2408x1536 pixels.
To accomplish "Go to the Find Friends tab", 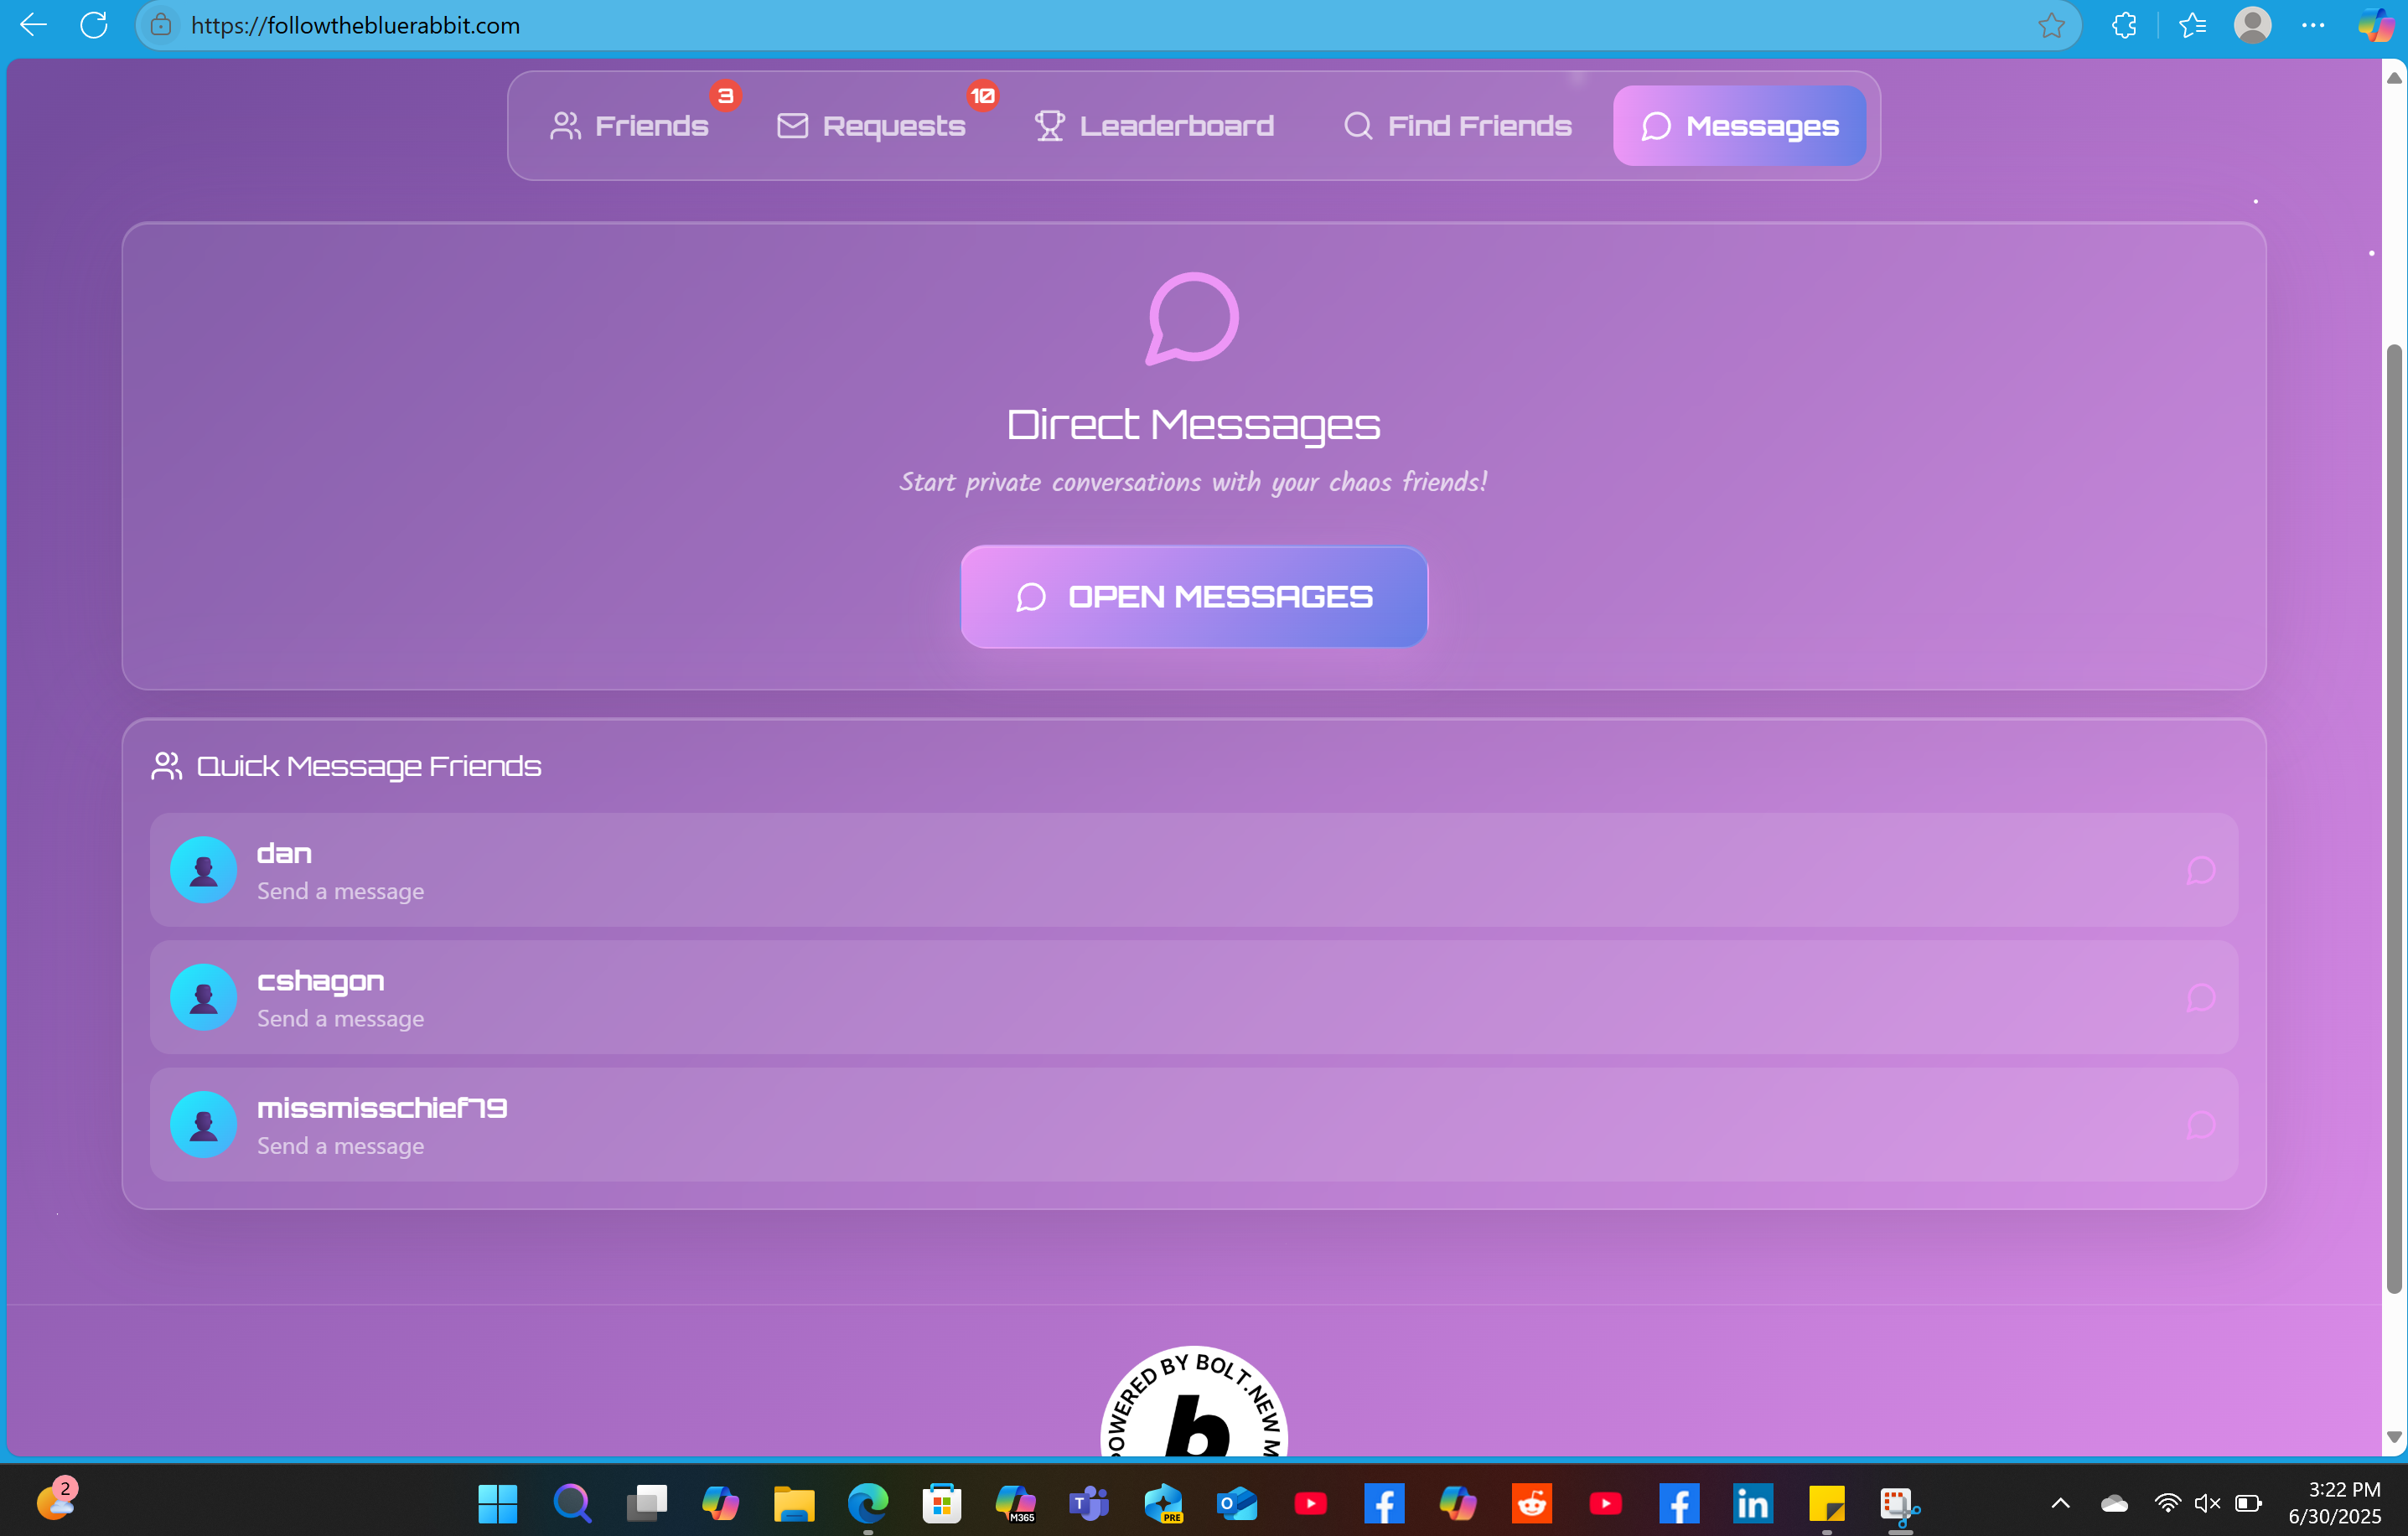I will pos(1458,126).
